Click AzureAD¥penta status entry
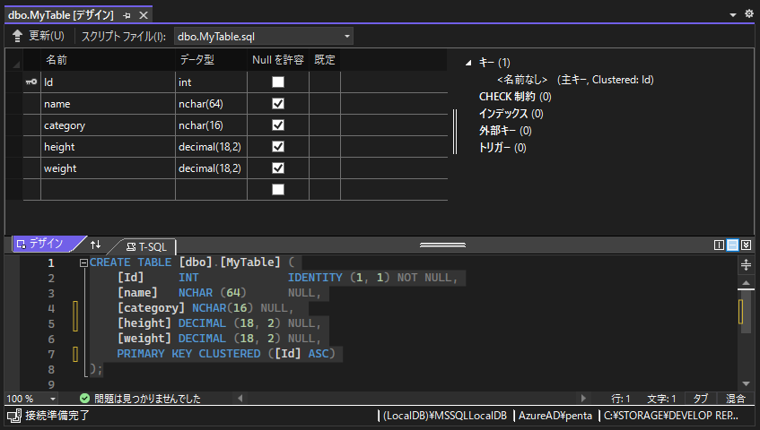Viewport: 760px width, 430px height. click(555, 416)
